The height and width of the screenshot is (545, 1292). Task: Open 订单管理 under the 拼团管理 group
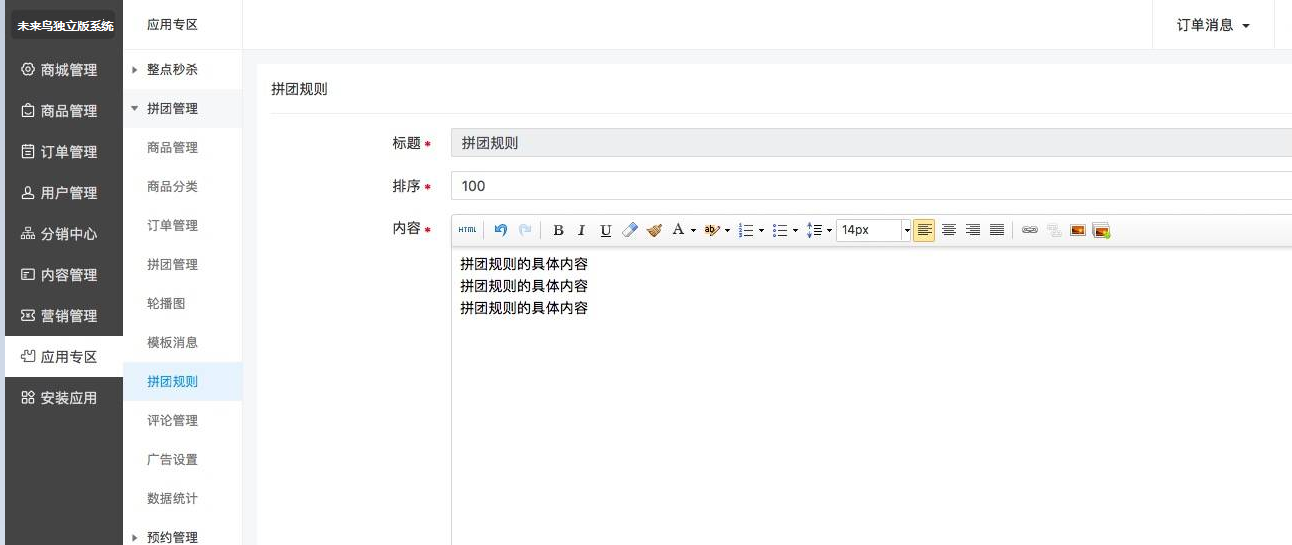[x=183, y=226]
